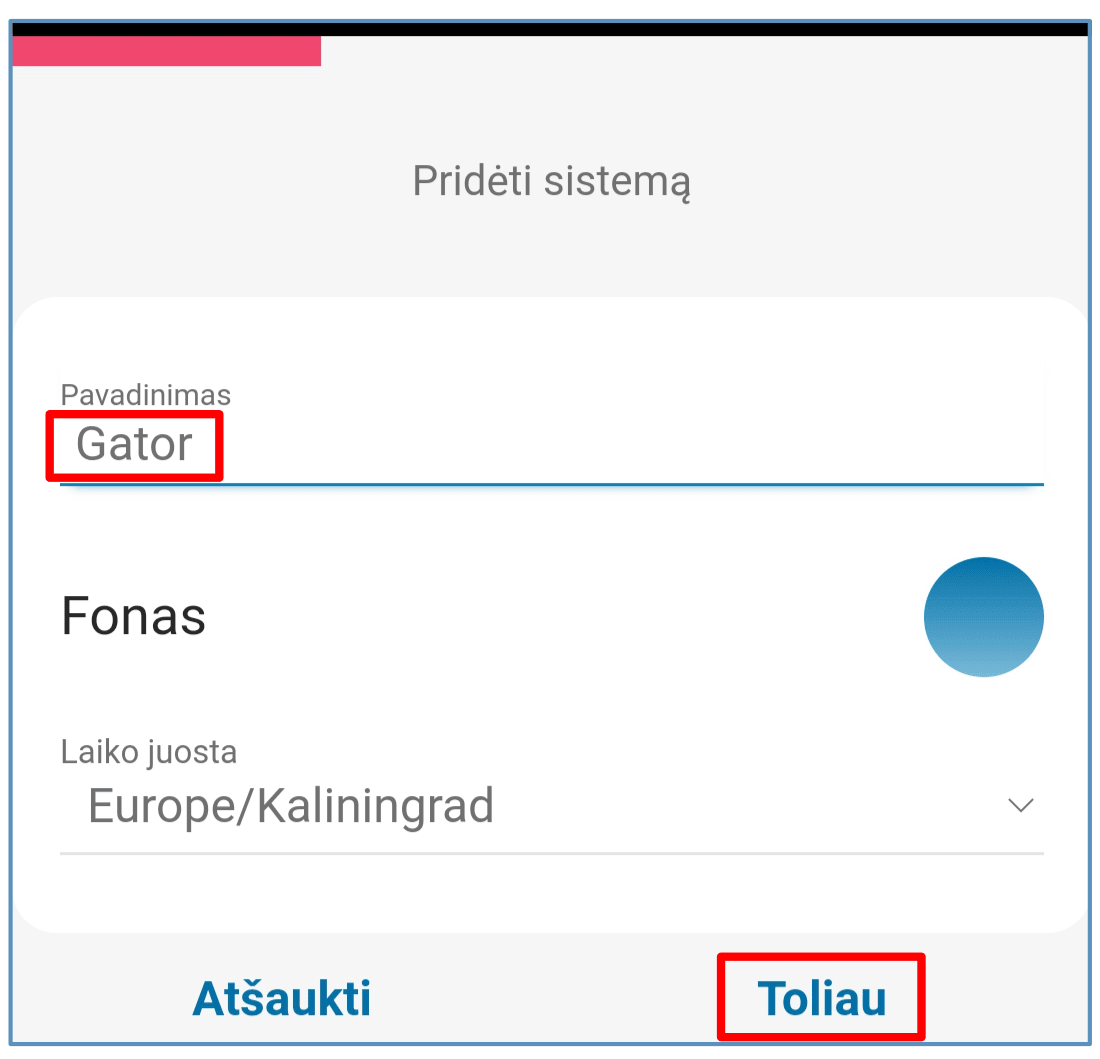Tap the gray background left of the 'Pridėti sistemą' title
This screenshot has width=1100, height=1059.
[200, 182]
